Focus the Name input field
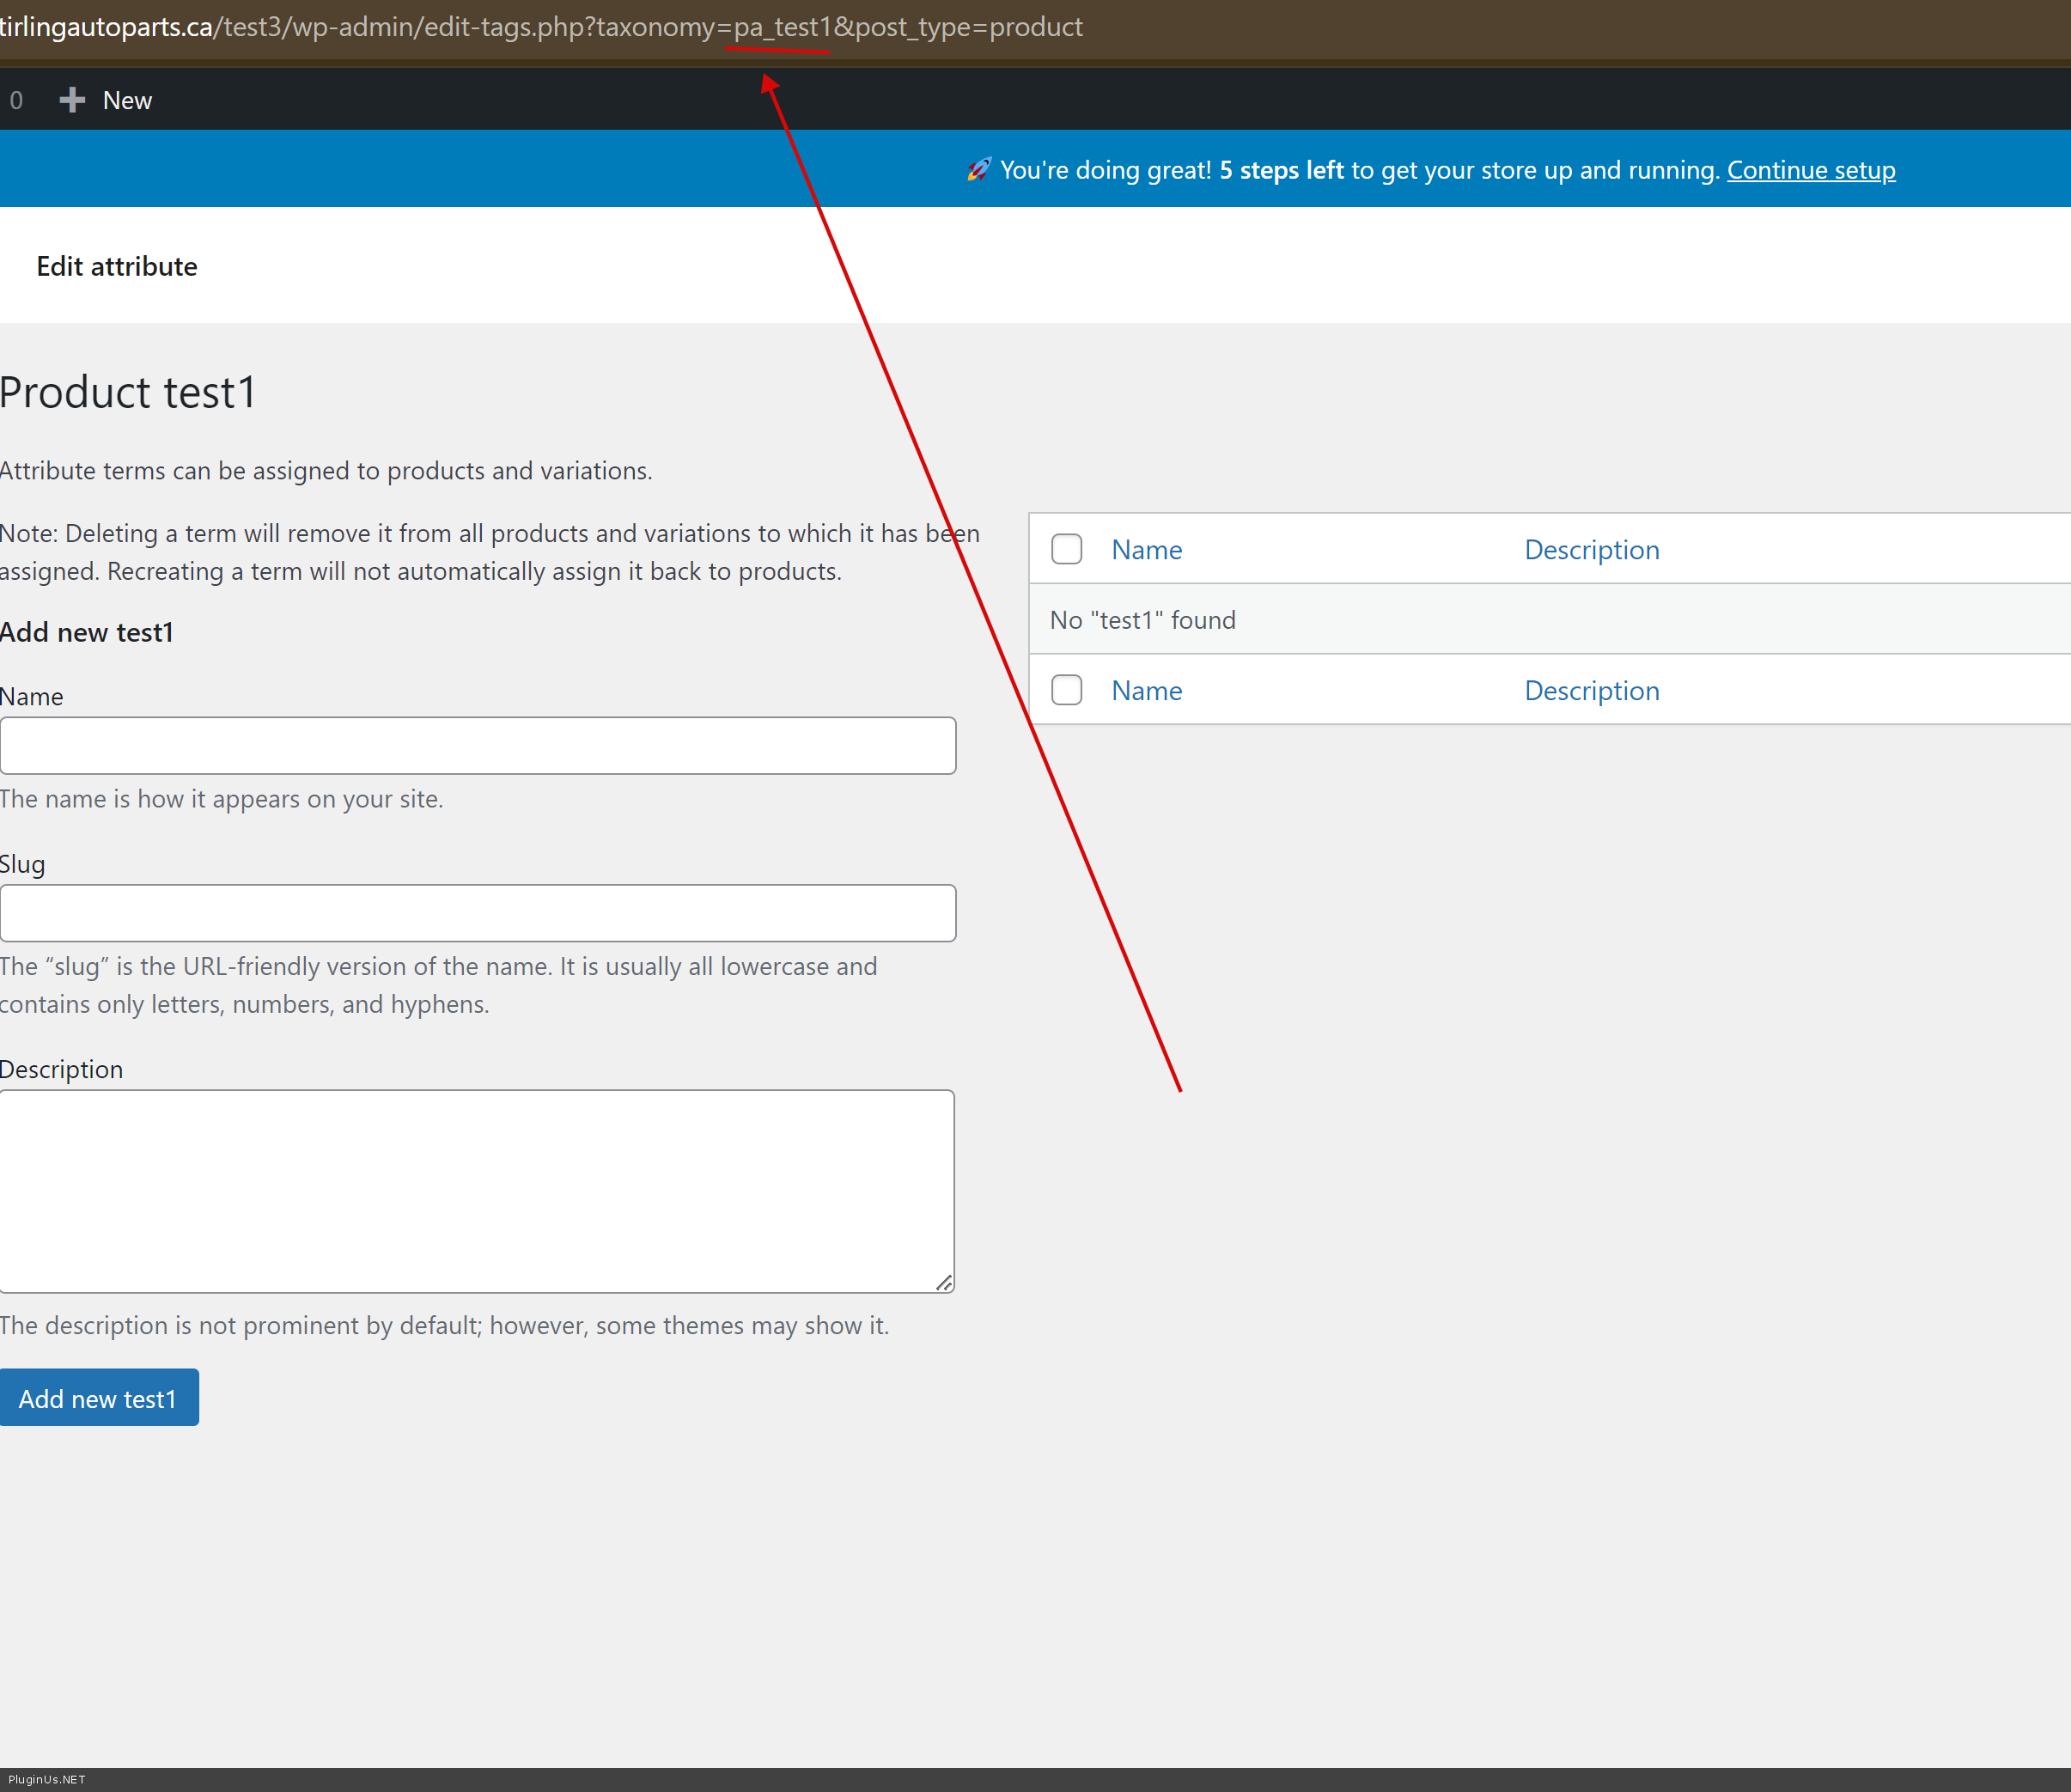 pos(478,745)
